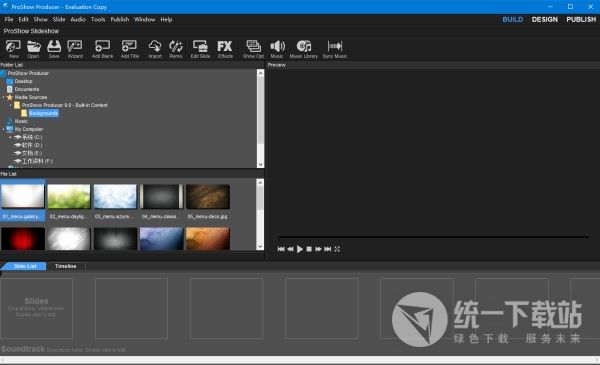This screenshot has width=600, height=365.
Task: Open the Edit Slide tool
Action: (x=201, y=49)
